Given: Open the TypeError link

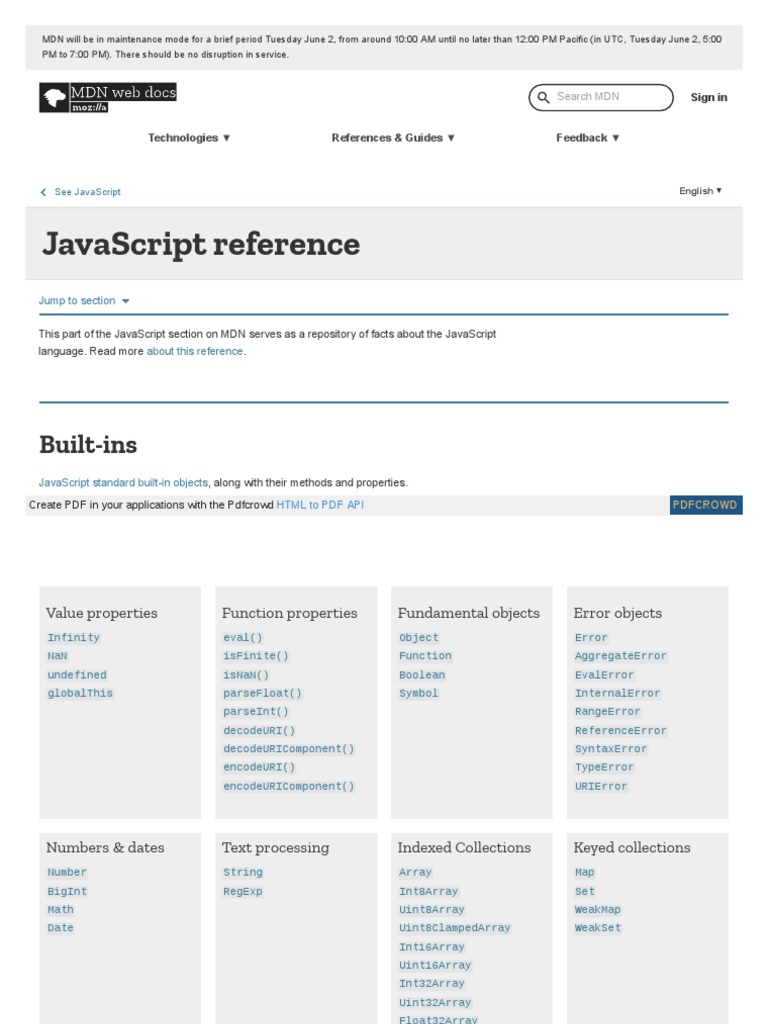Looking at the screenshot, I should (604, 767).
